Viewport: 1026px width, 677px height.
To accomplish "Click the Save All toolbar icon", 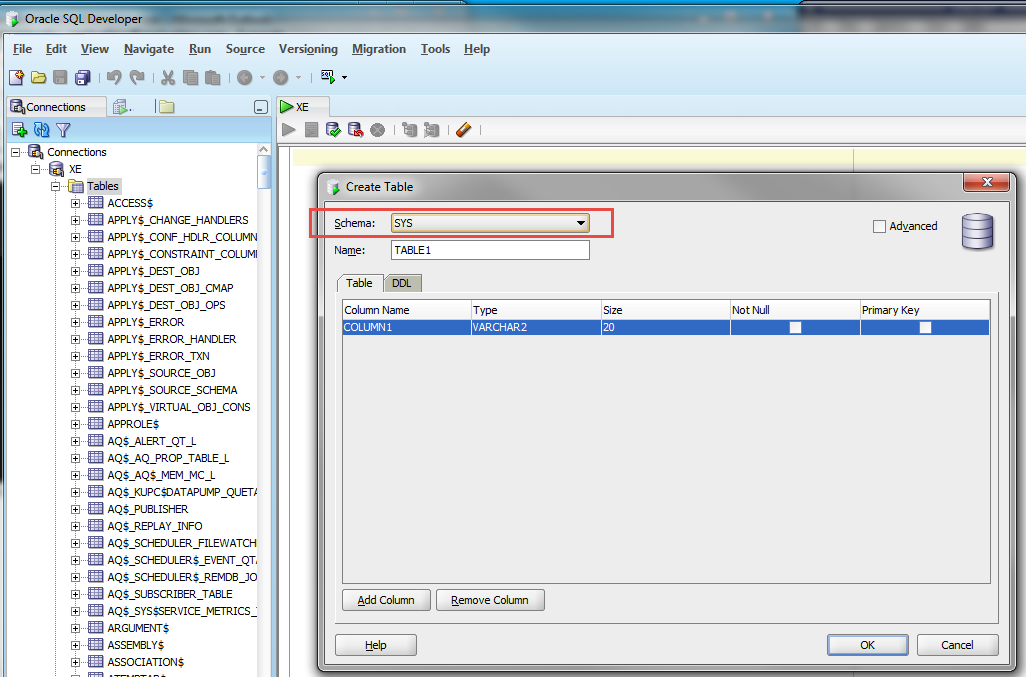I will (82, 78).
